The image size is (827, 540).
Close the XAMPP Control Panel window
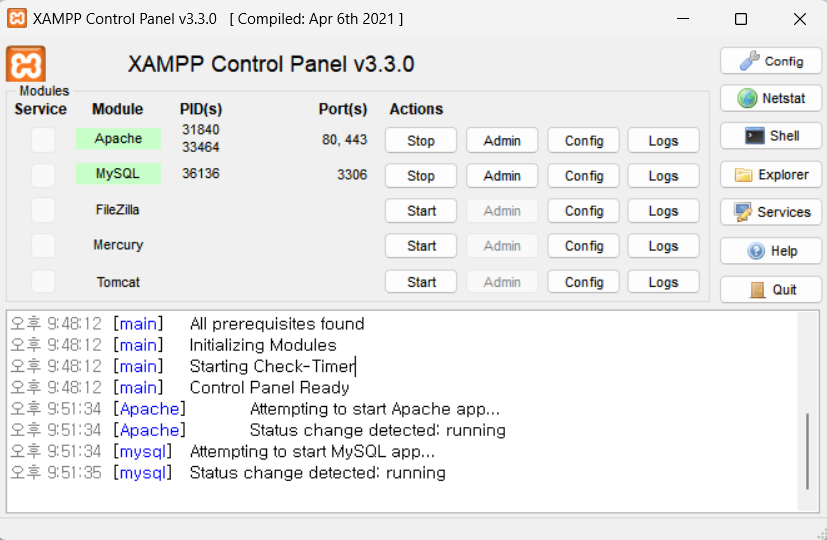pos(800,19)
